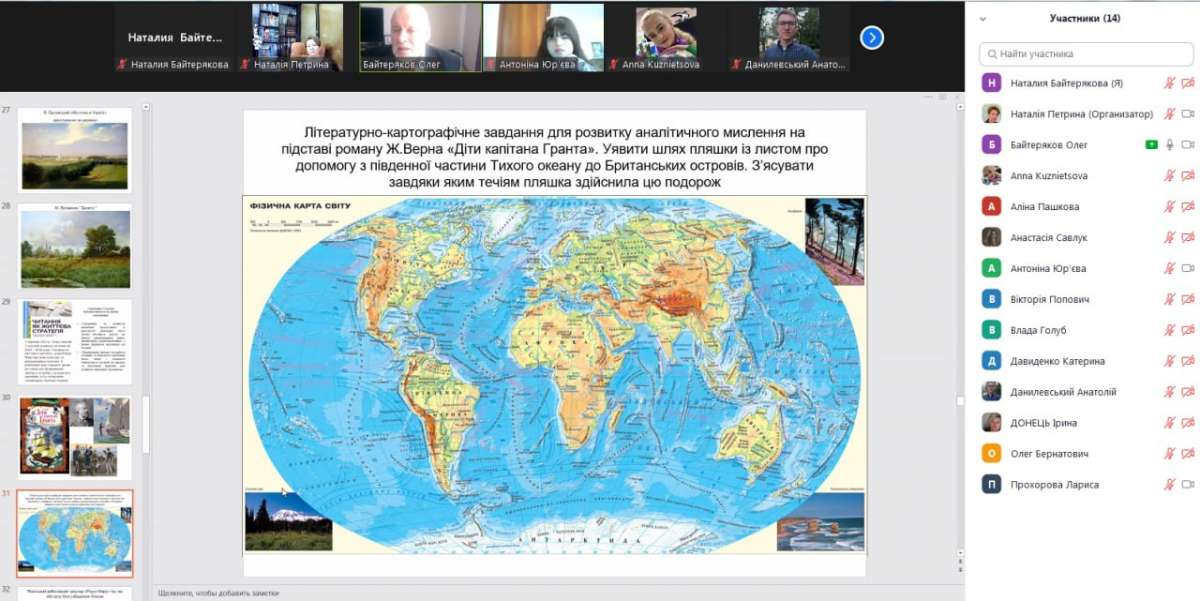Click camera icon next to Антоніна Юр'єва
The image size is (1200, 601).
coord(1188,269)
